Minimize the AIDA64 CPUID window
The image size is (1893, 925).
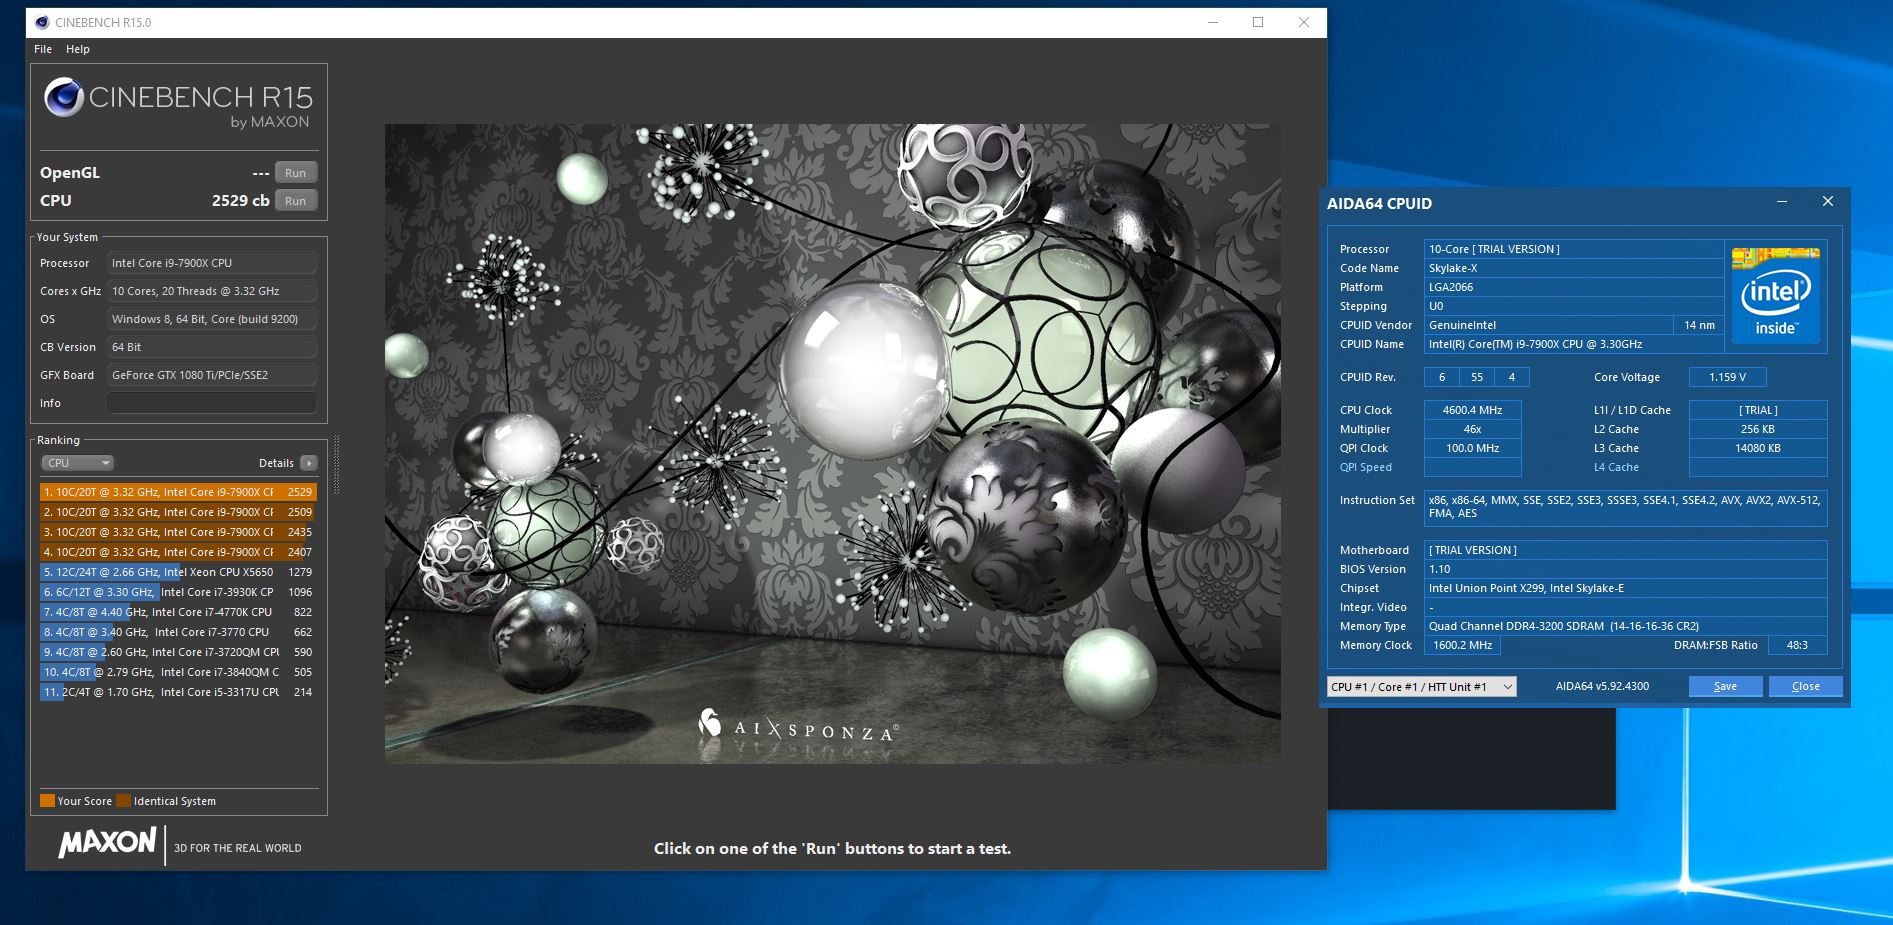[1781, 202]
